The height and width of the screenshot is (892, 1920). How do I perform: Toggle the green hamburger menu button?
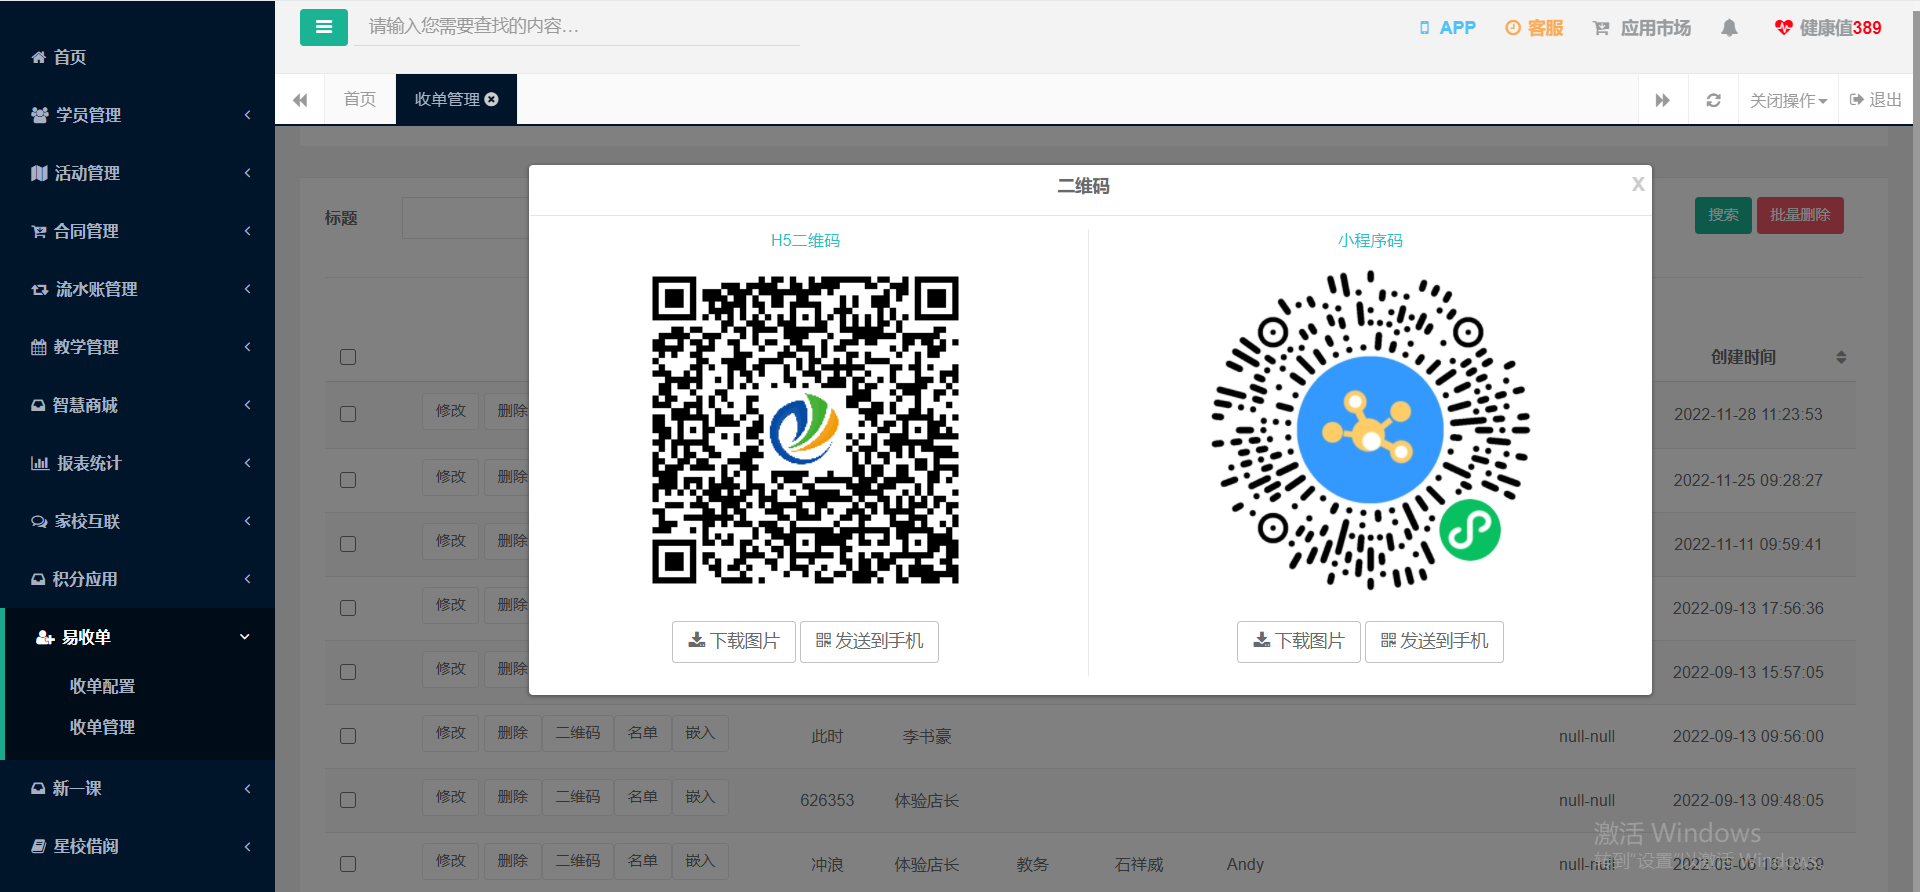(x=323, y=27)
